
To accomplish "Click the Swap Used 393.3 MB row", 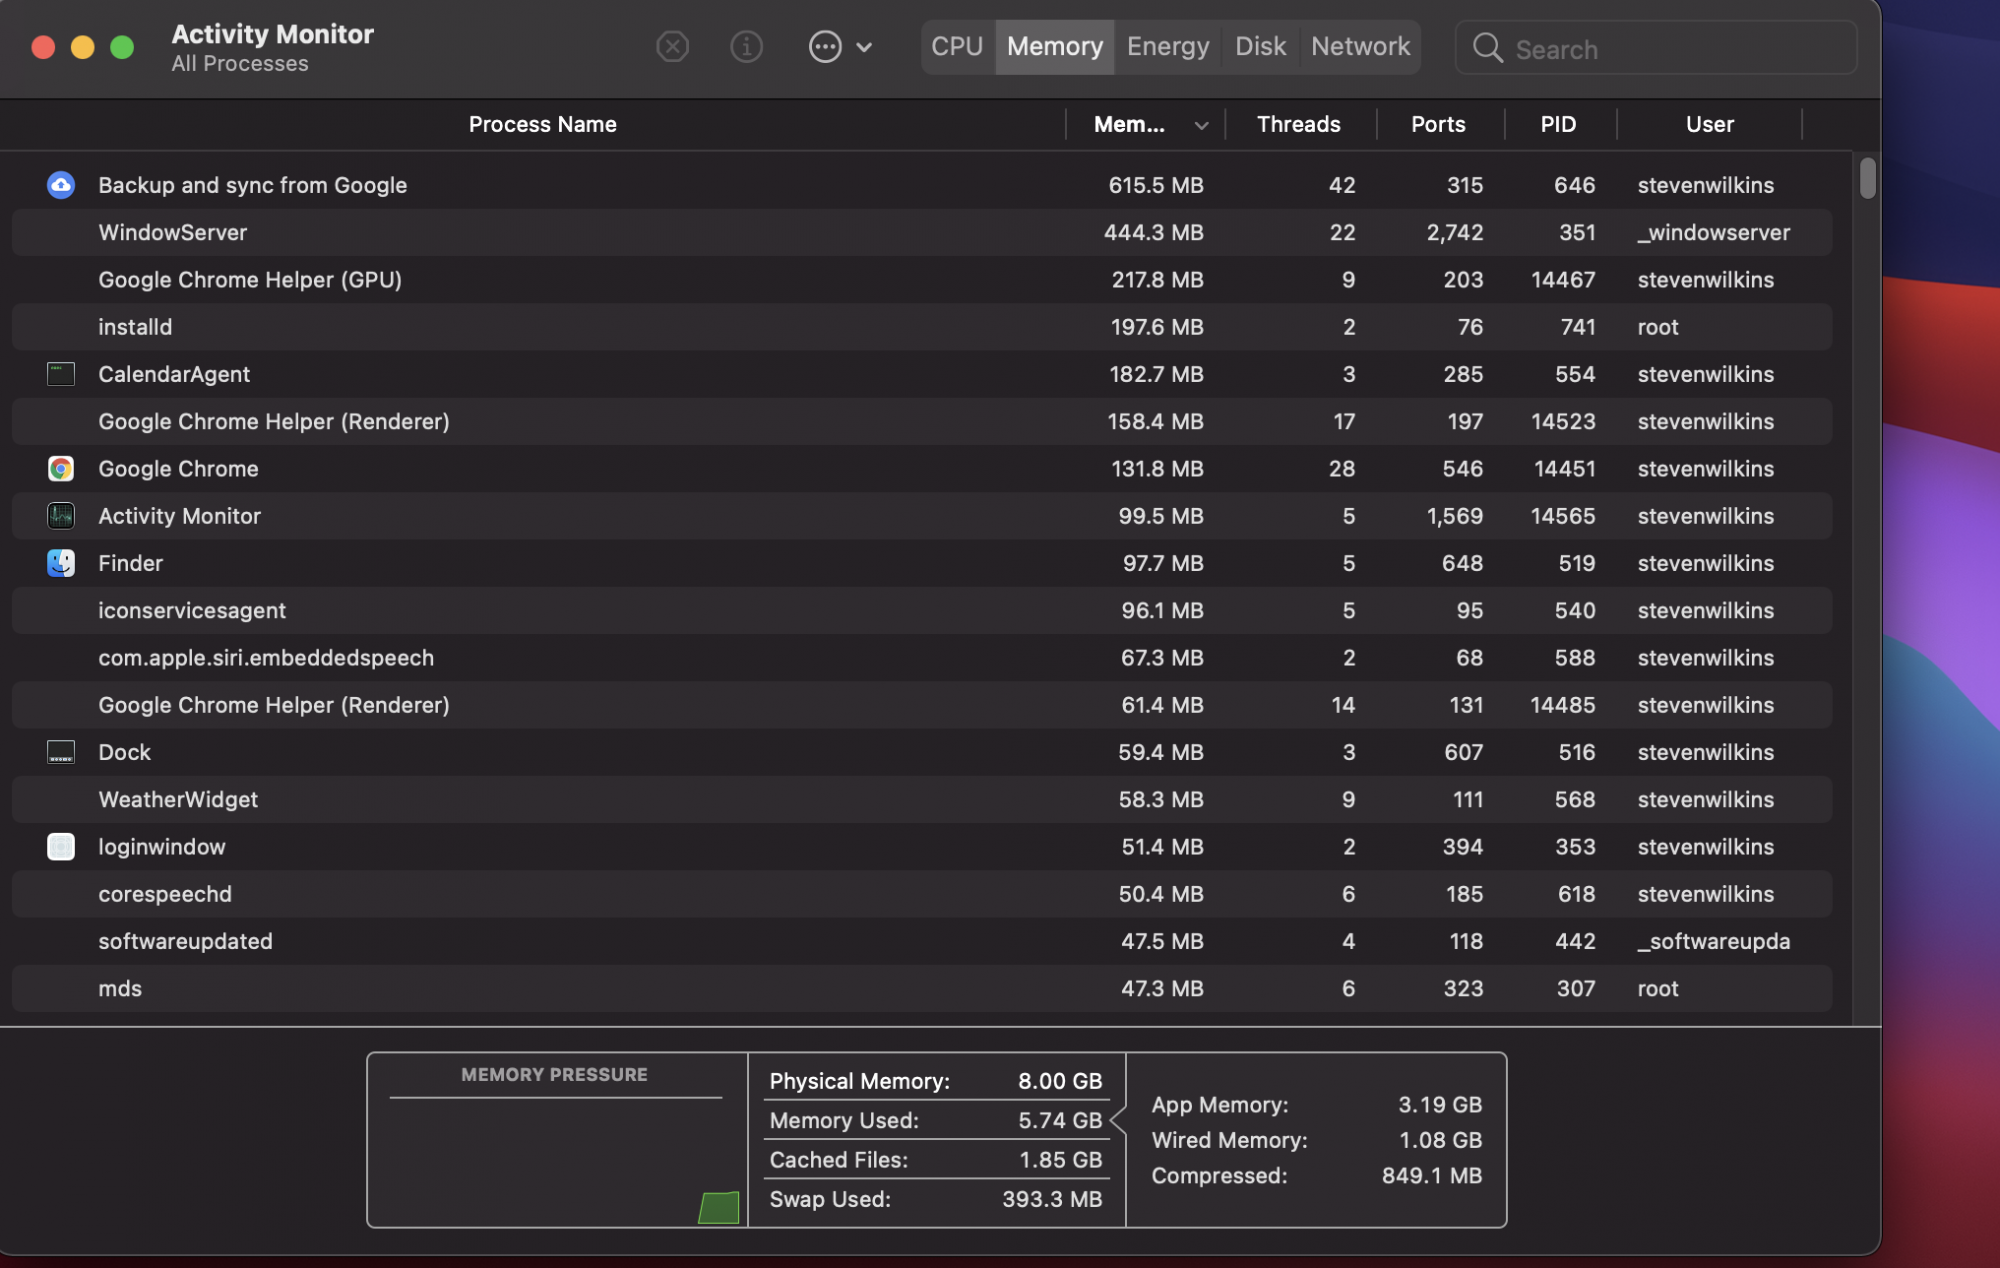I will pos(936,1199).
